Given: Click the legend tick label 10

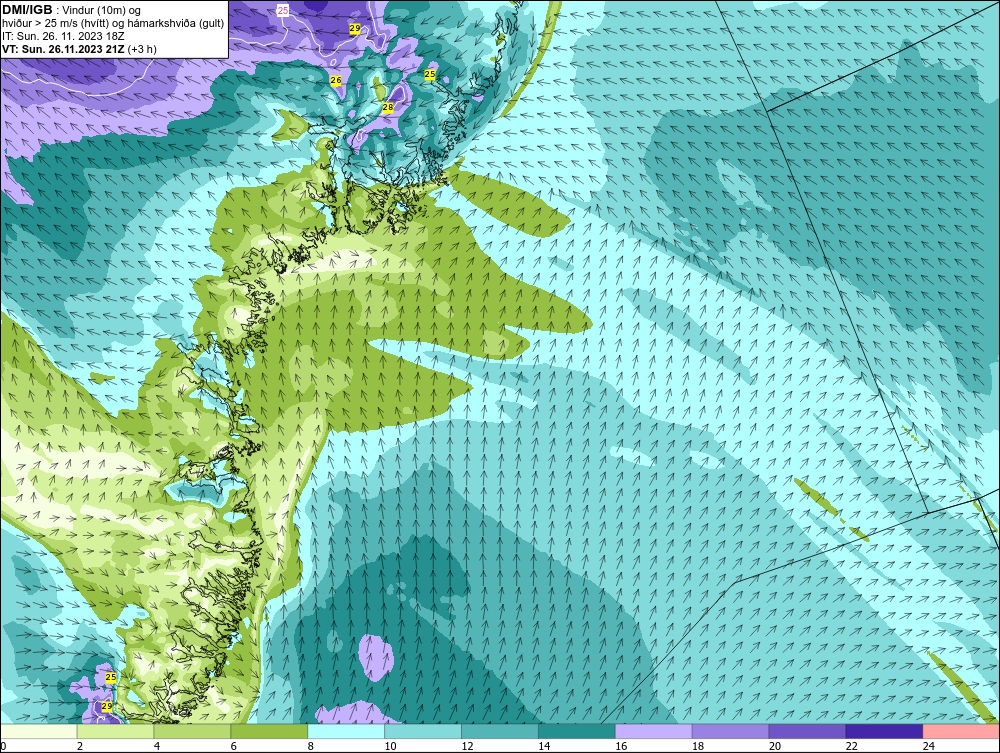Looking at the screenshot, I should point(390,746).
